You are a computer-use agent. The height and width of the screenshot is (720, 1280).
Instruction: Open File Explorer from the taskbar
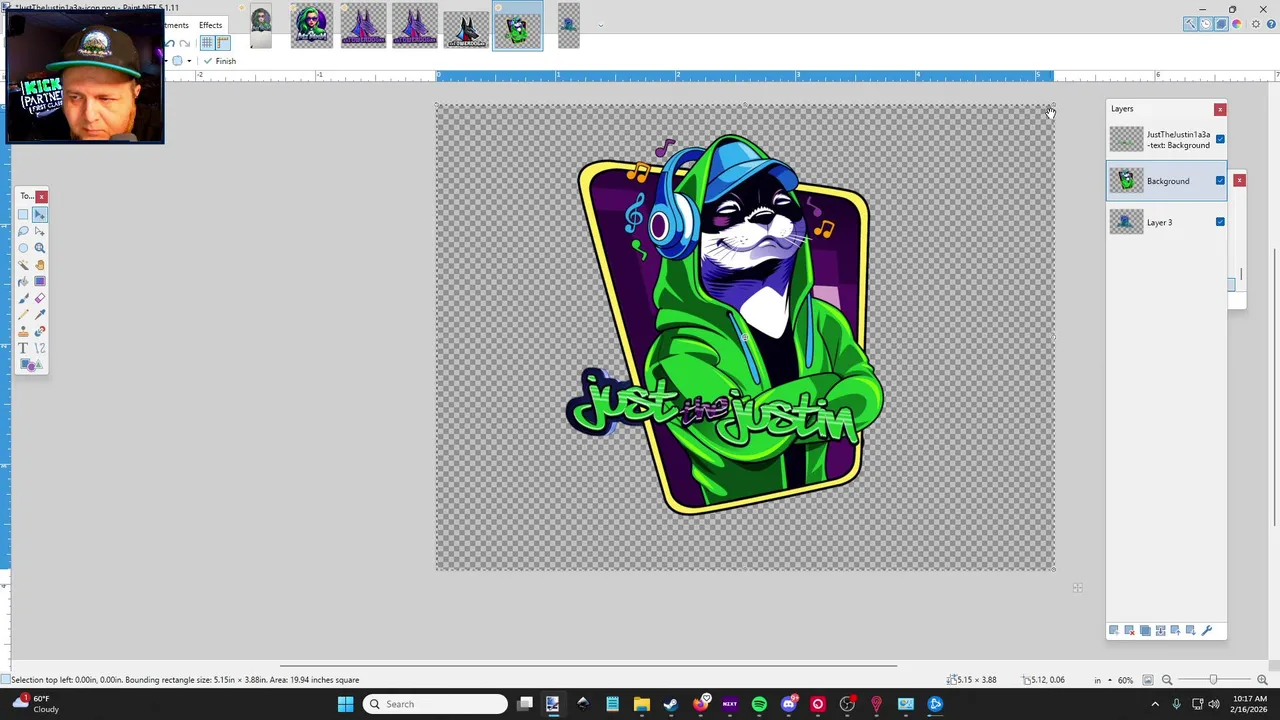642,704
